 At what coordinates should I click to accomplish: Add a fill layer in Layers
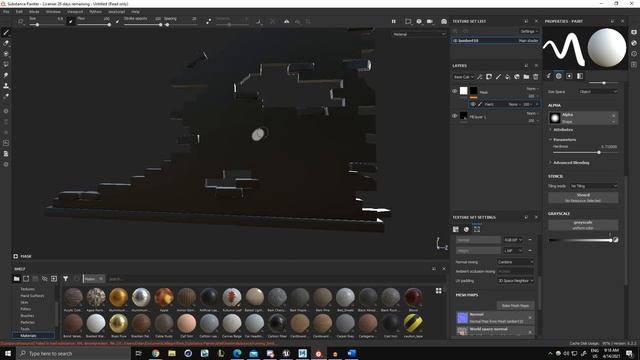[x=507, y=77]
